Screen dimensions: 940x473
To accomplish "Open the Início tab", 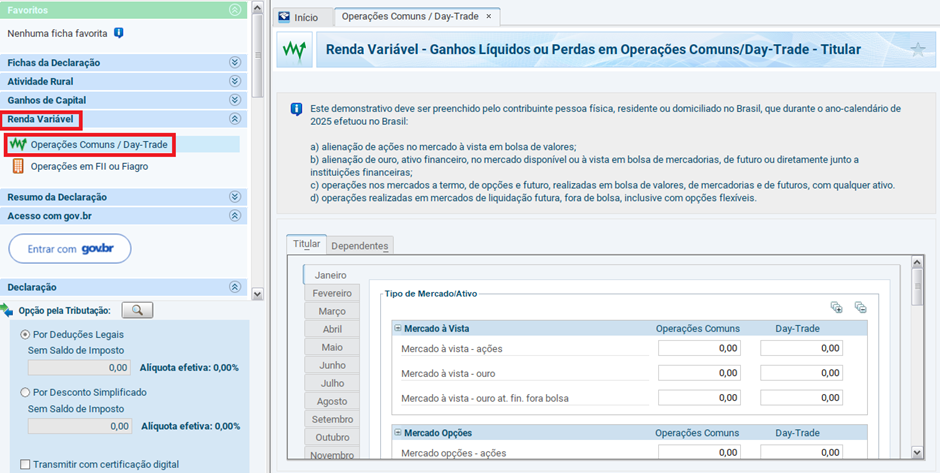I will point(298,17).
